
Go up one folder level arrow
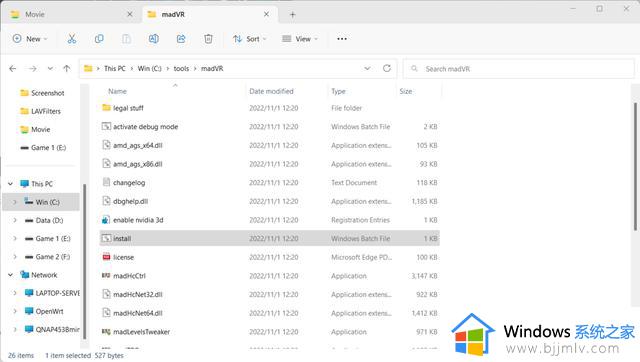pos(67,69)
